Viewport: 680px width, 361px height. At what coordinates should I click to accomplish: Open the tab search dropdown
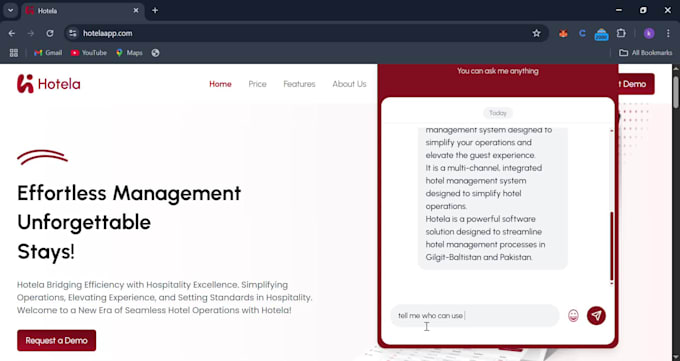tap(10, 10)
